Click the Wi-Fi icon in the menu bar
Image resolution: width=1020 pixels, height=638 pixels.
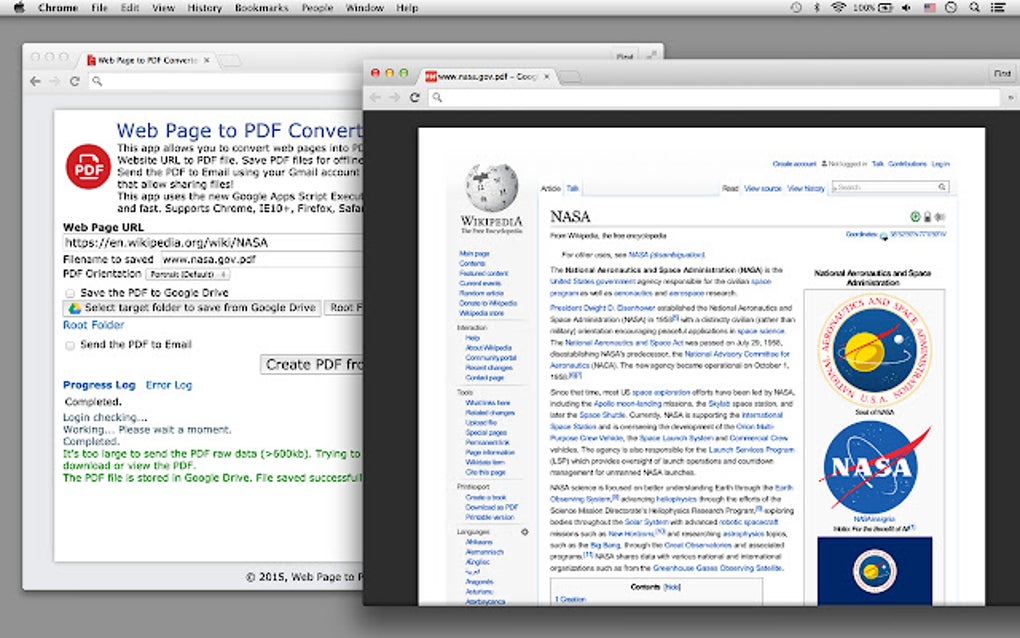point(838,7)
